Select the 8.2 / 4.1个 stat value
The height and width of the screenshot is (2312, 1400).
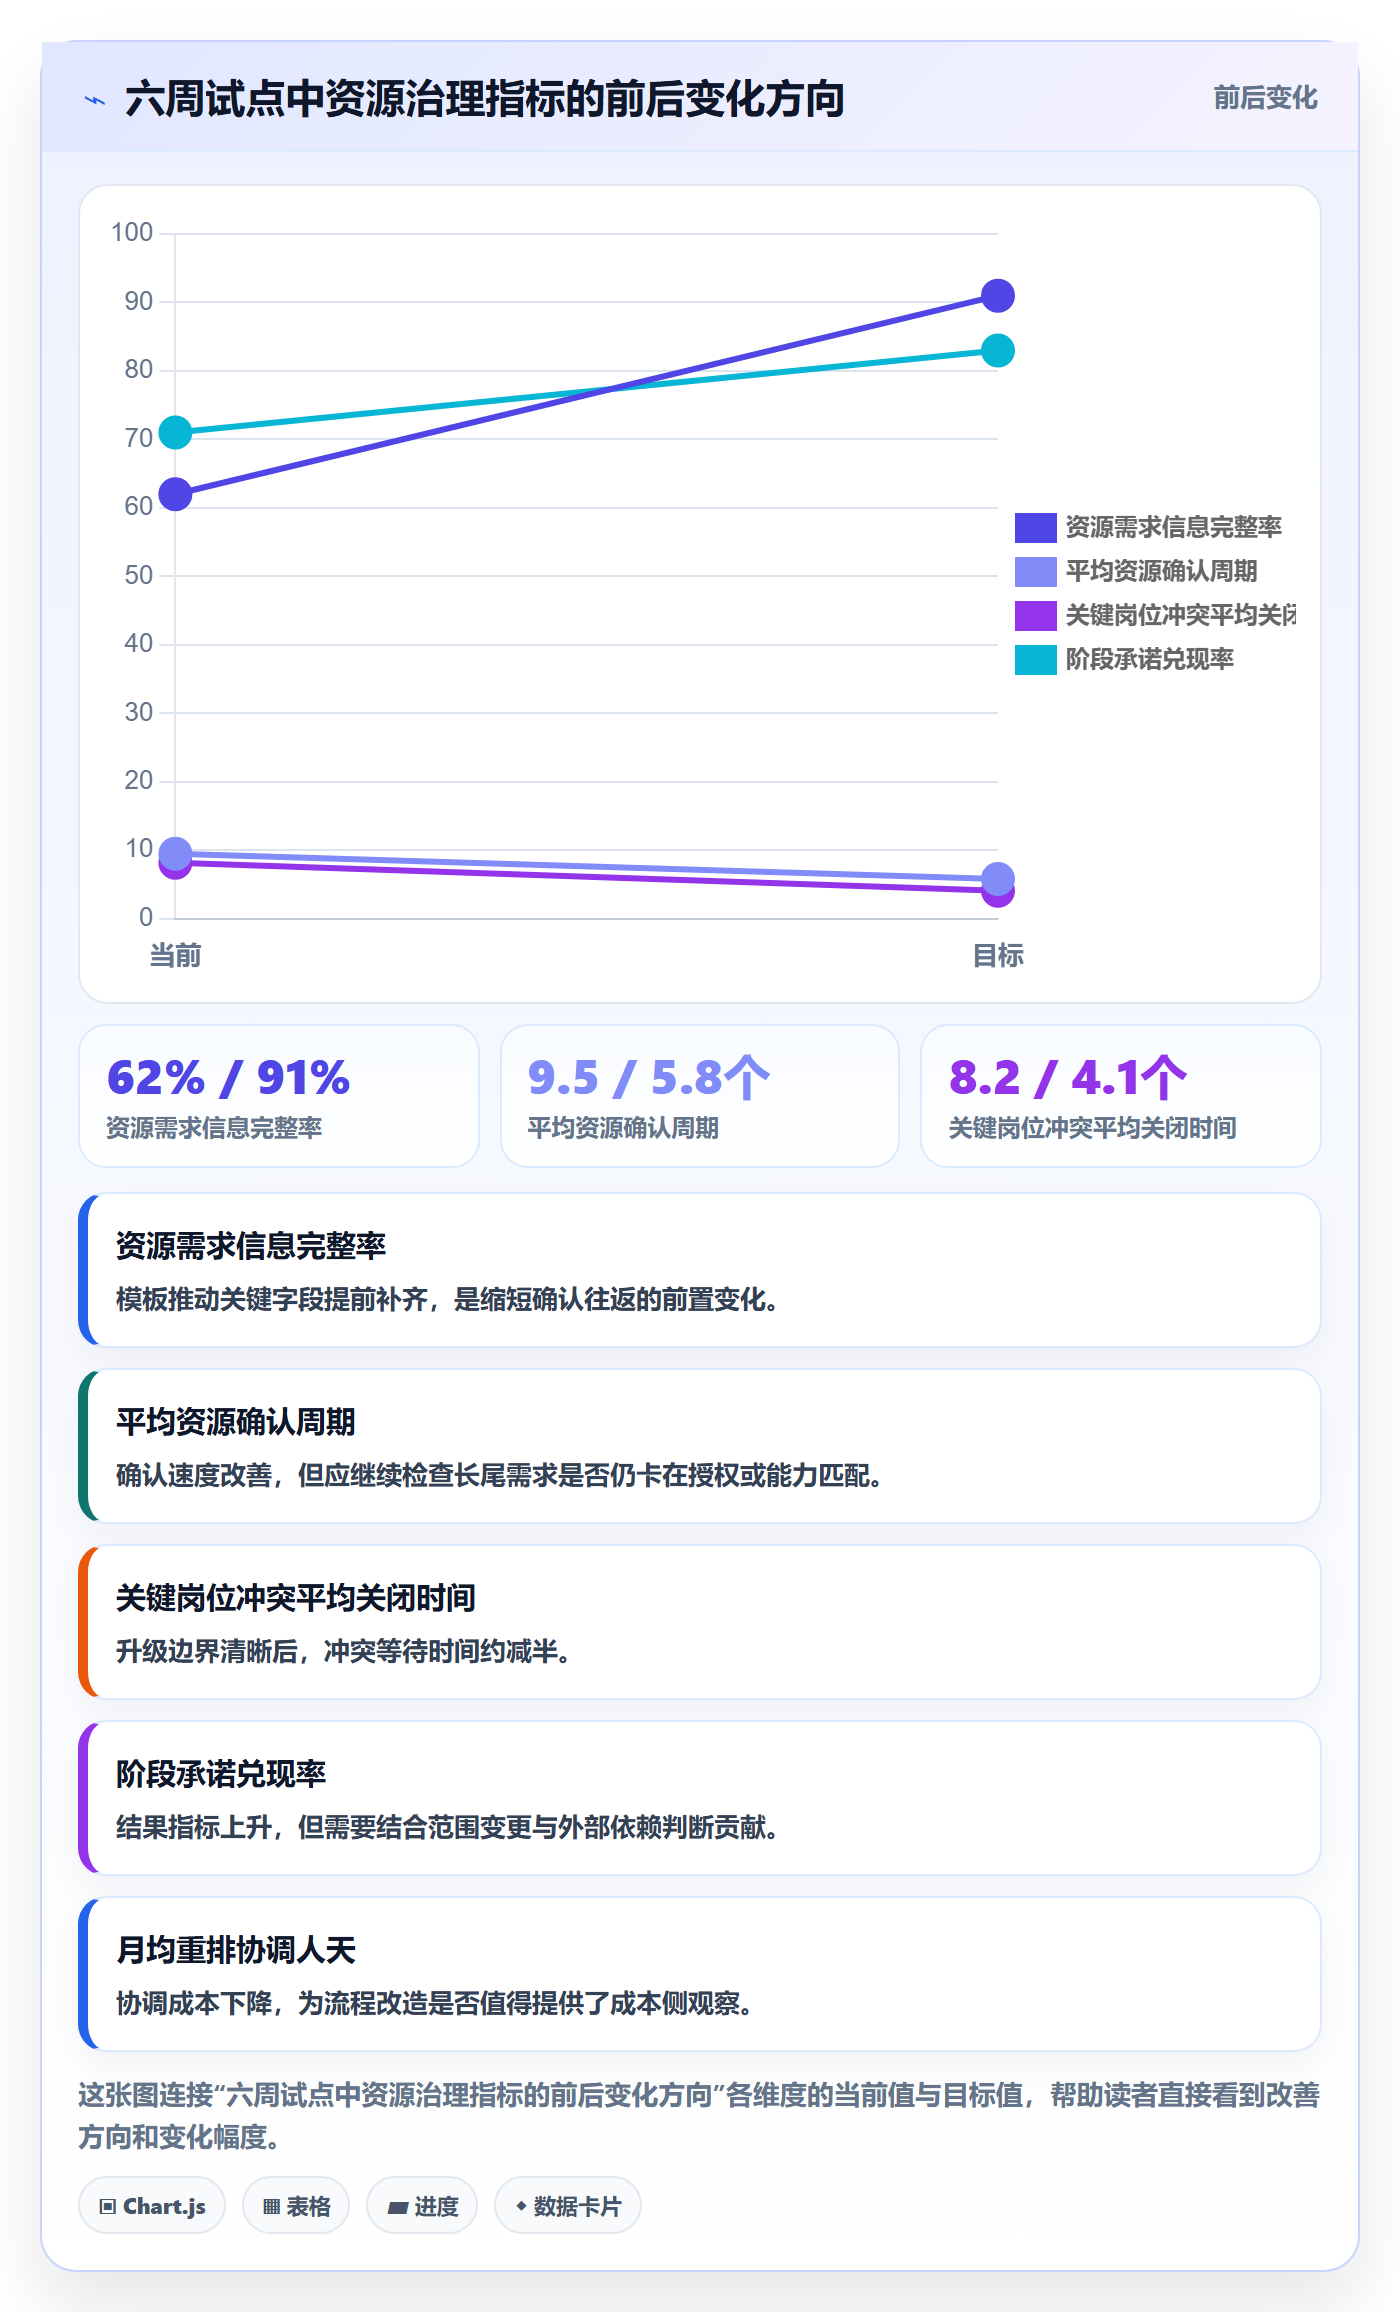(x=1068, y=1078)
